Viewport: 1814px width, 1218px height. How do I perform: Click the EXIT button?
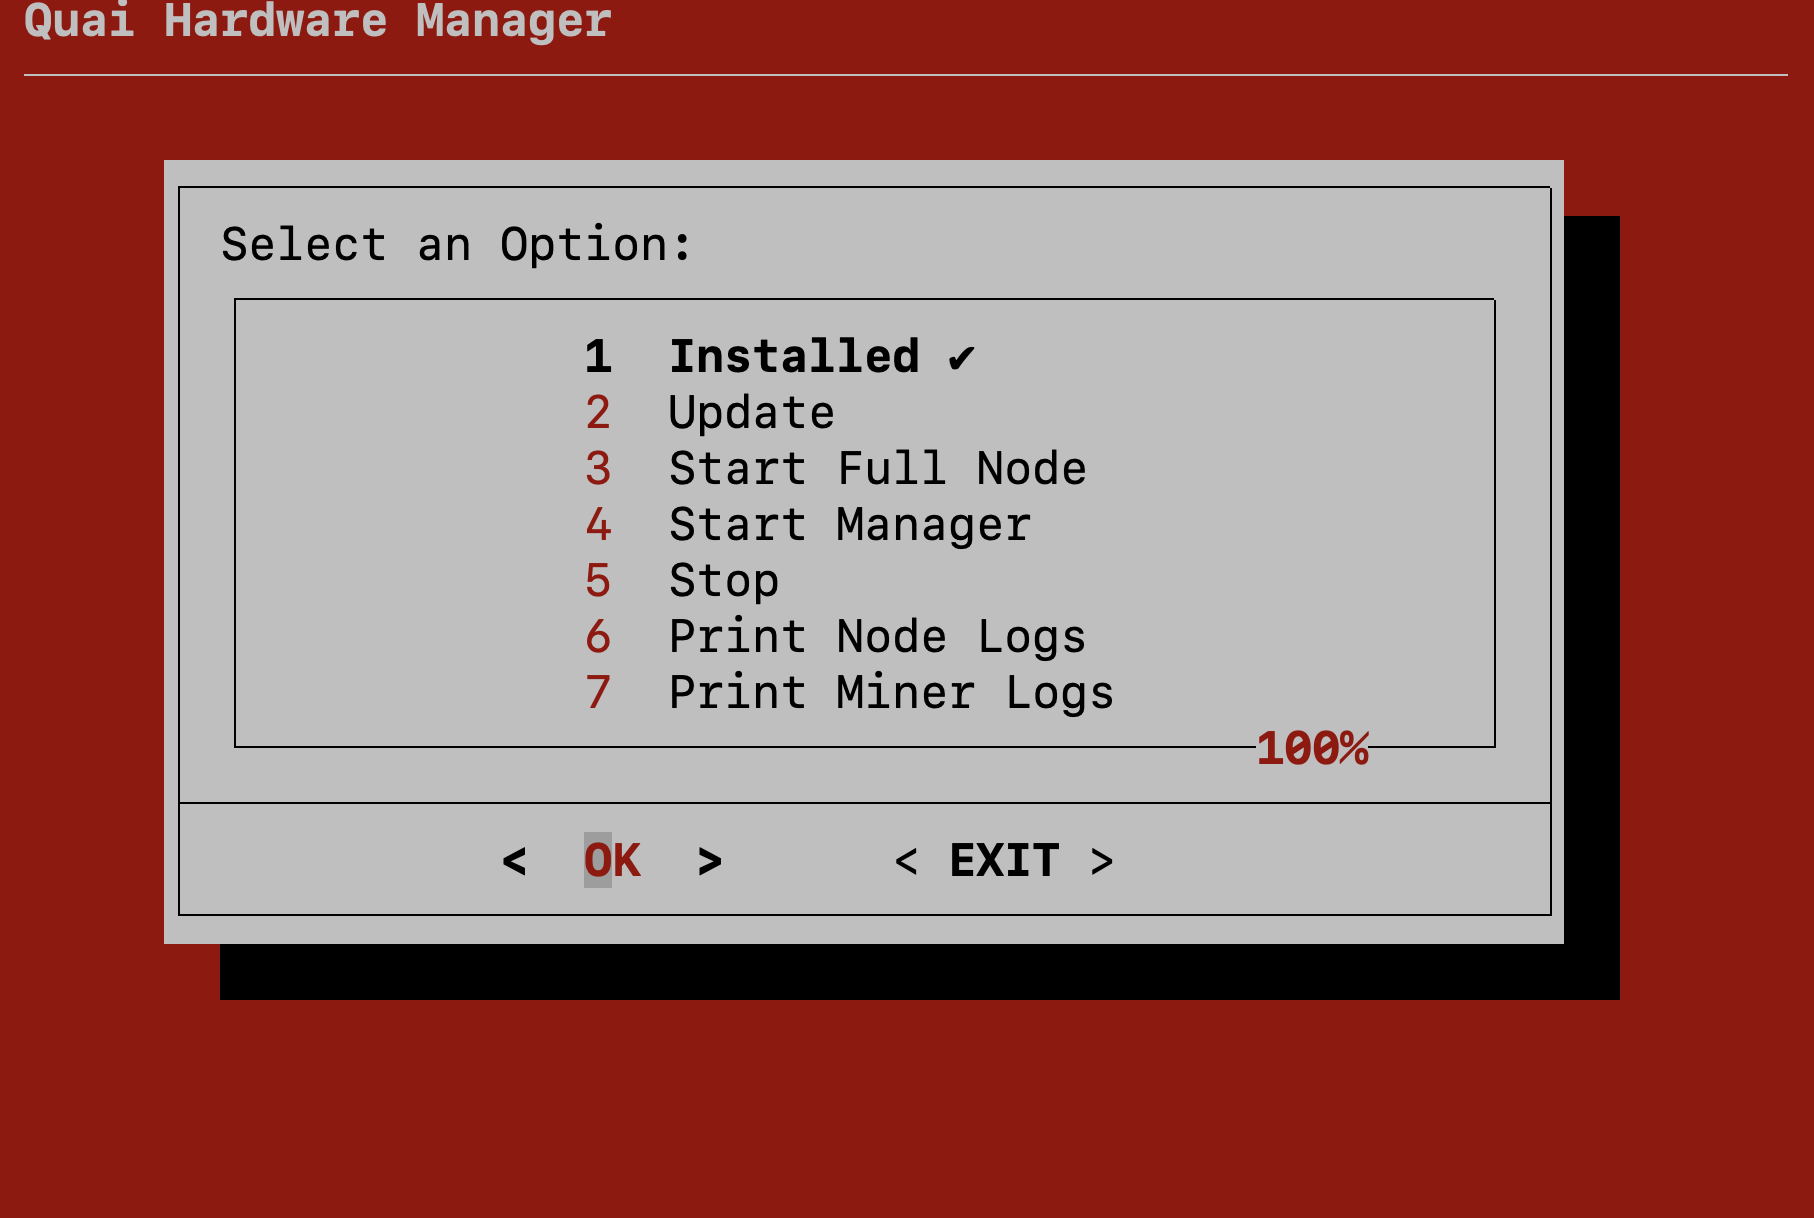click(1004, 861)
